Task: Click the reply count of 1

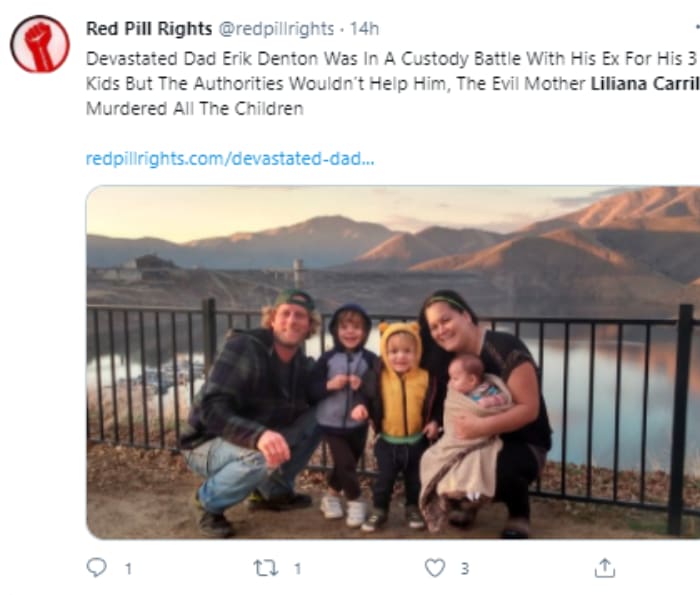Action: click(127, 568)
